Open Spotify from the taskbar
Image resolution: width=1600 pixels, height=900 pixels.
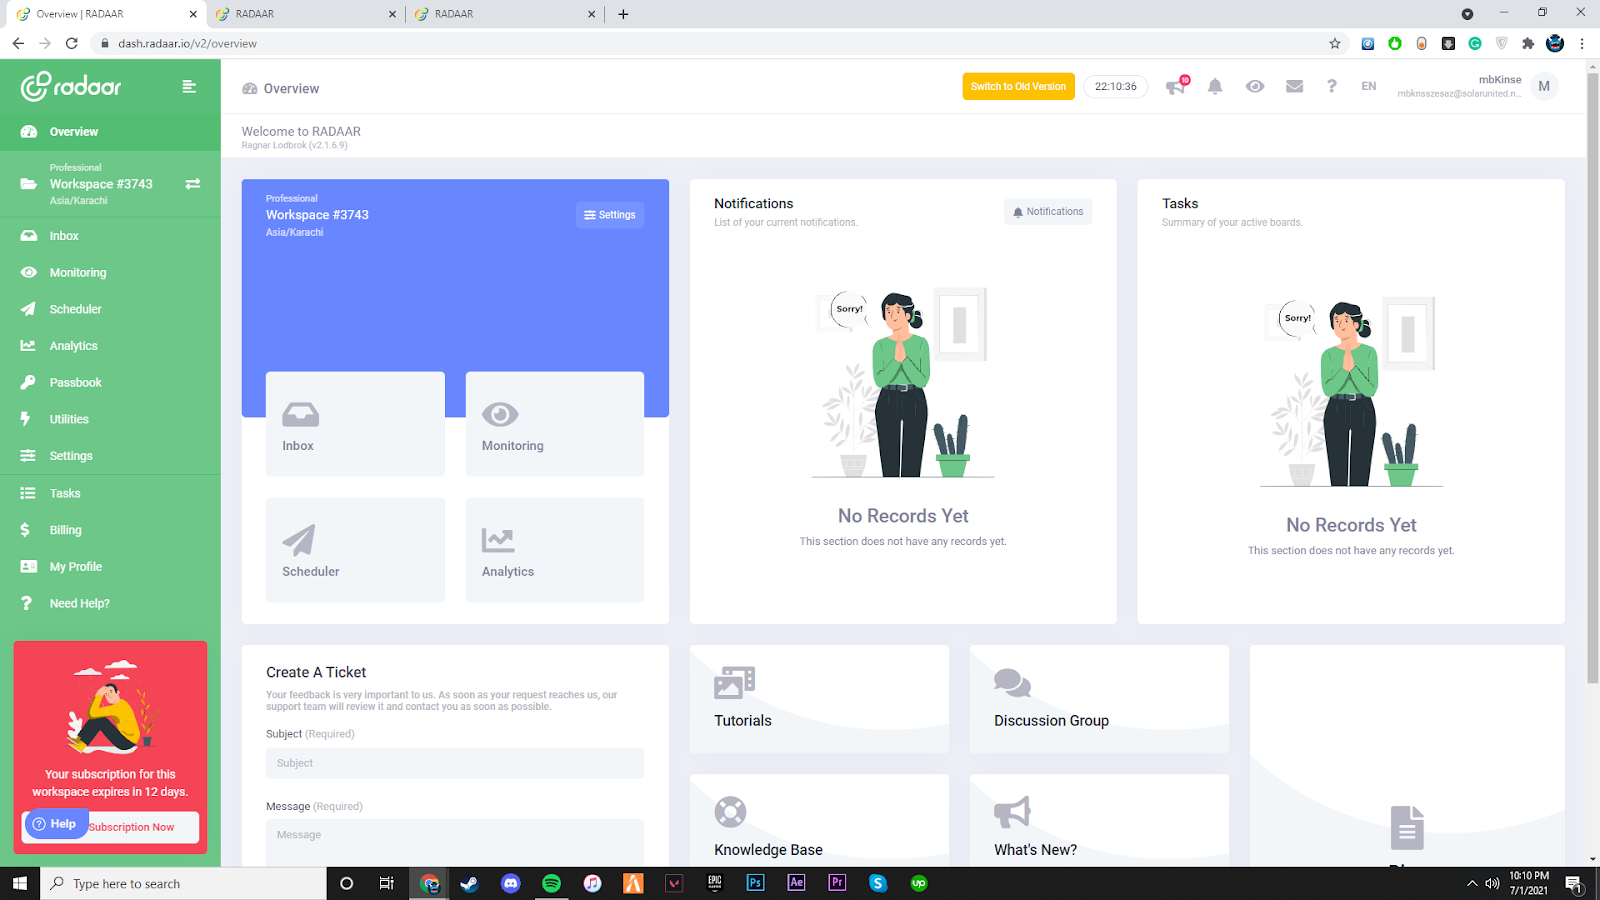tap(551, 883)
